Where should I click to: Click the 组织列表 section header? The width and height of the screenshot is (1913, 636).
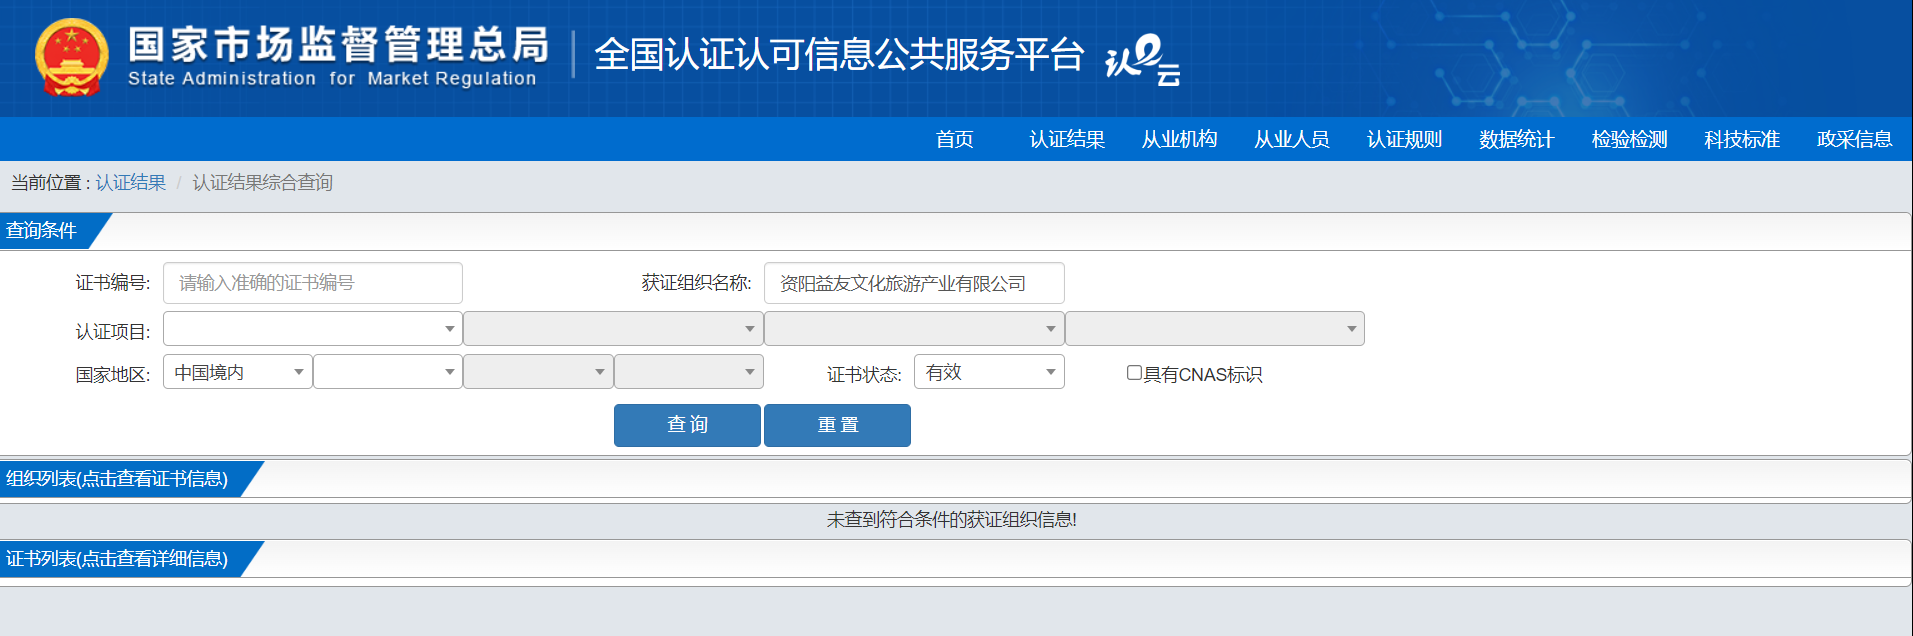(117, 479)
